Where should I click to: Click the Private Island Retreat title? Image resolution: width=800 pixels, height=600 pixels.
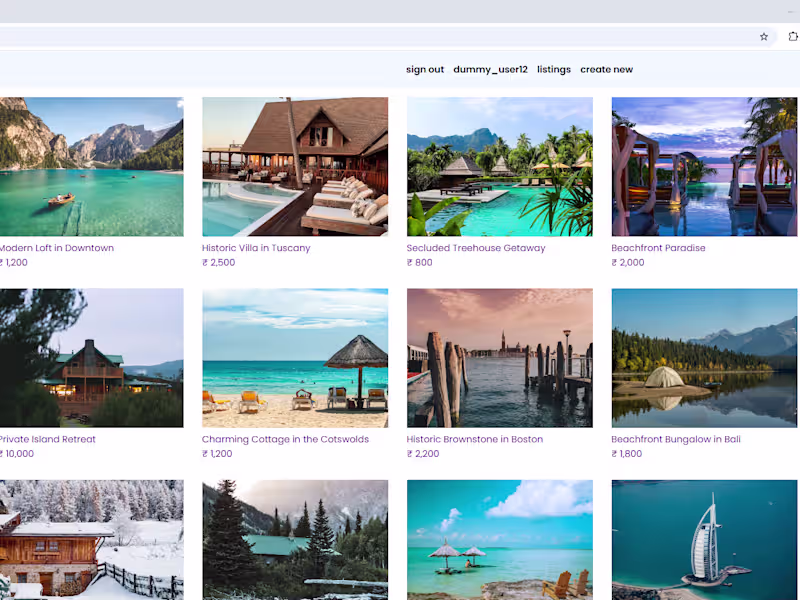point(47,439)
